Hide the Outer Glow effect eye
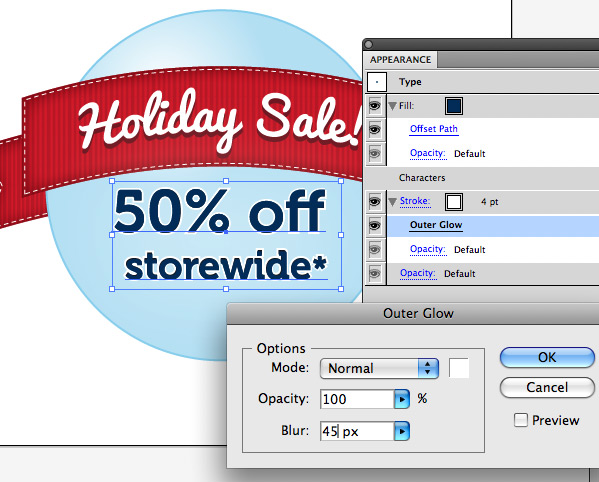The width and height of the screenshot is (599, 482). coord(375,225)
